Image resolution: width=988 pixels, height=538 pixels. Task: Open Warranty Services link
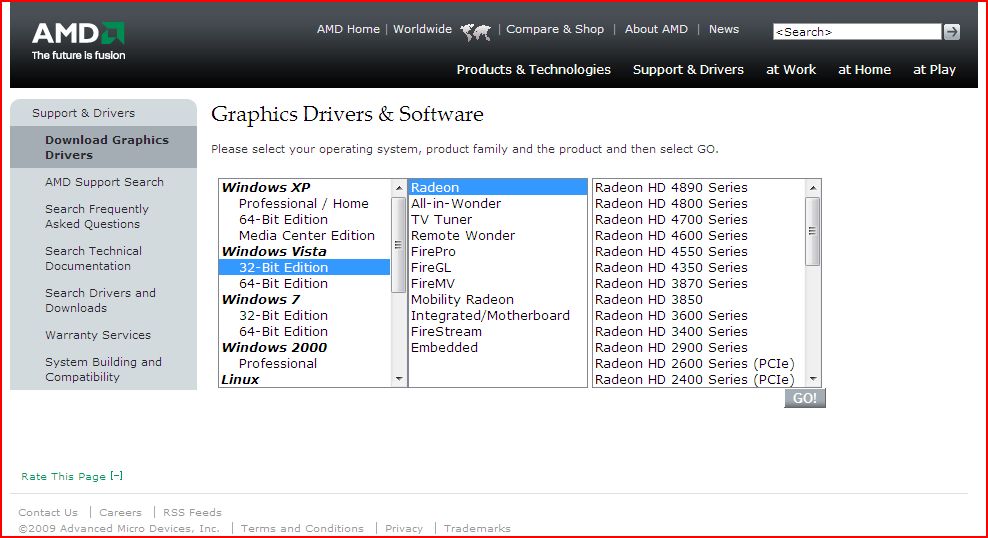tap(98, 335)
